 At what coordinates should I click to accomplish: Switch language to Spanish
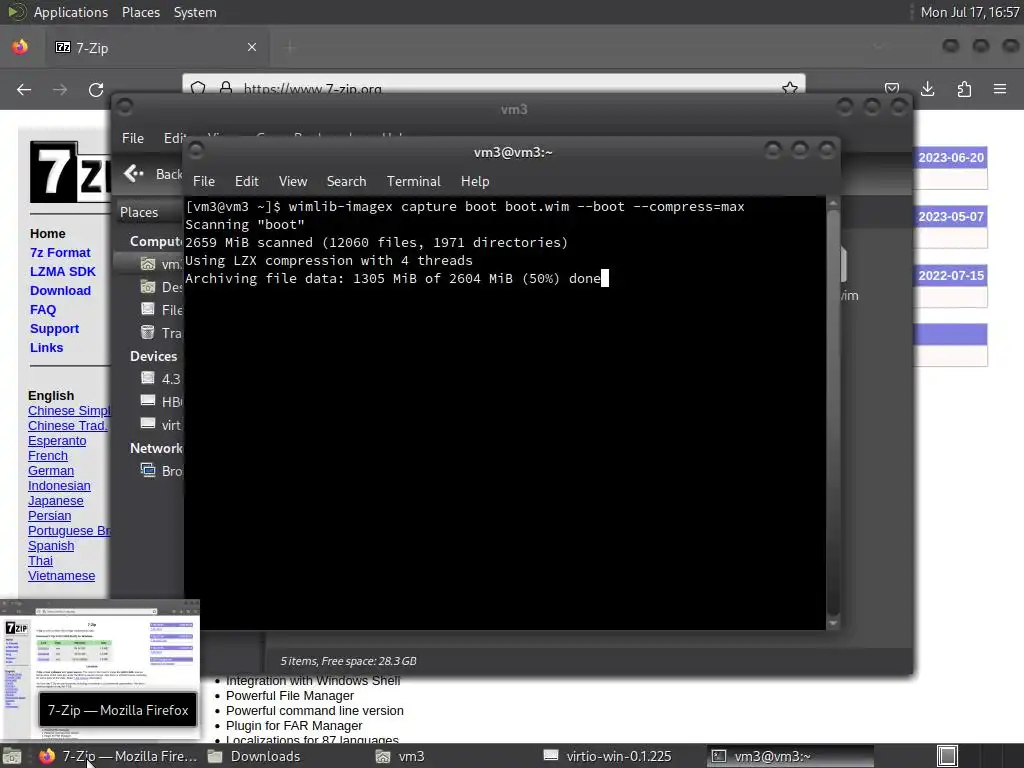tap(51, 546)
